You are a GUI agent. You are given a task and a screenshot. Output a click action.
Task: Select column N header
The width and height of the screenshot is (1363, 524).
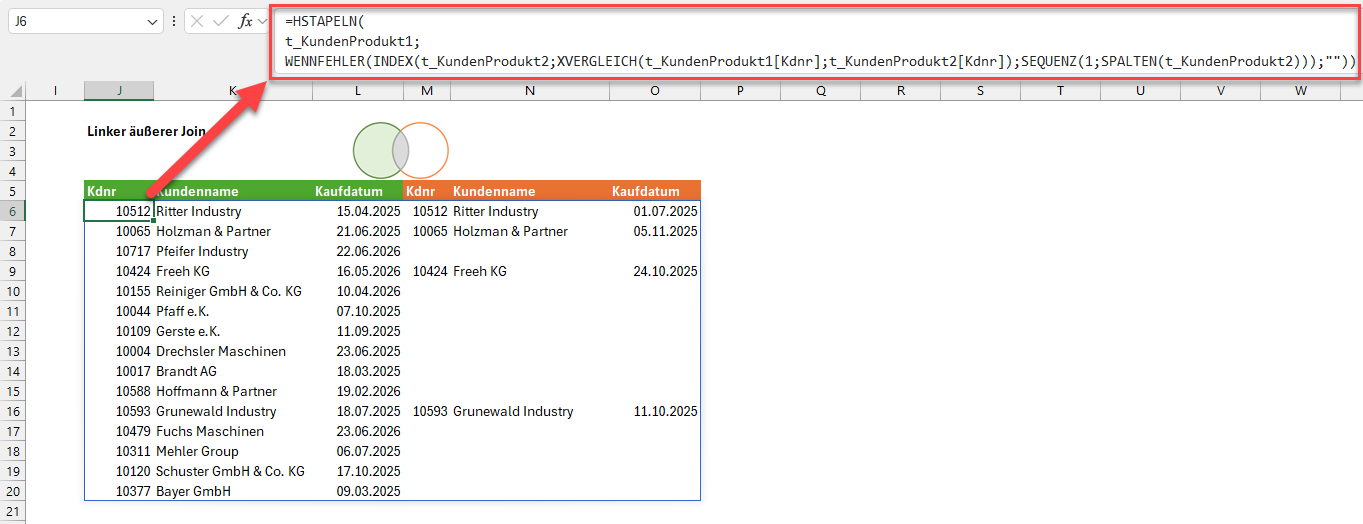[530, 91]
